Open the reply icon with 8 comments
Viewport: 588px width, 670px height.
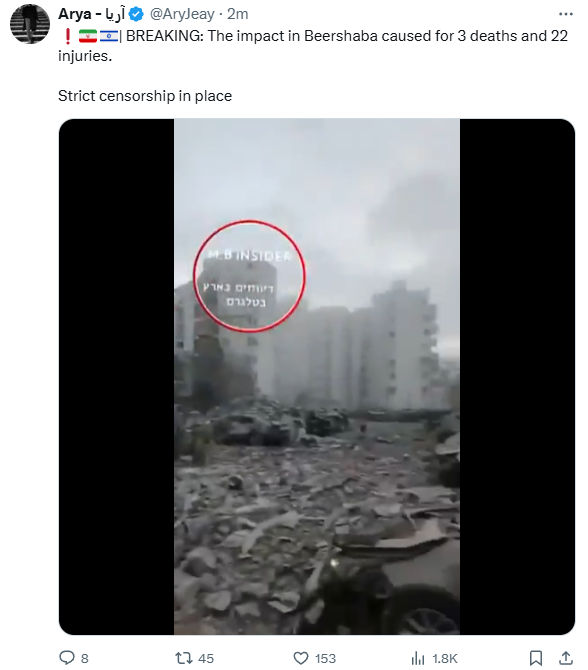point(67,658)
